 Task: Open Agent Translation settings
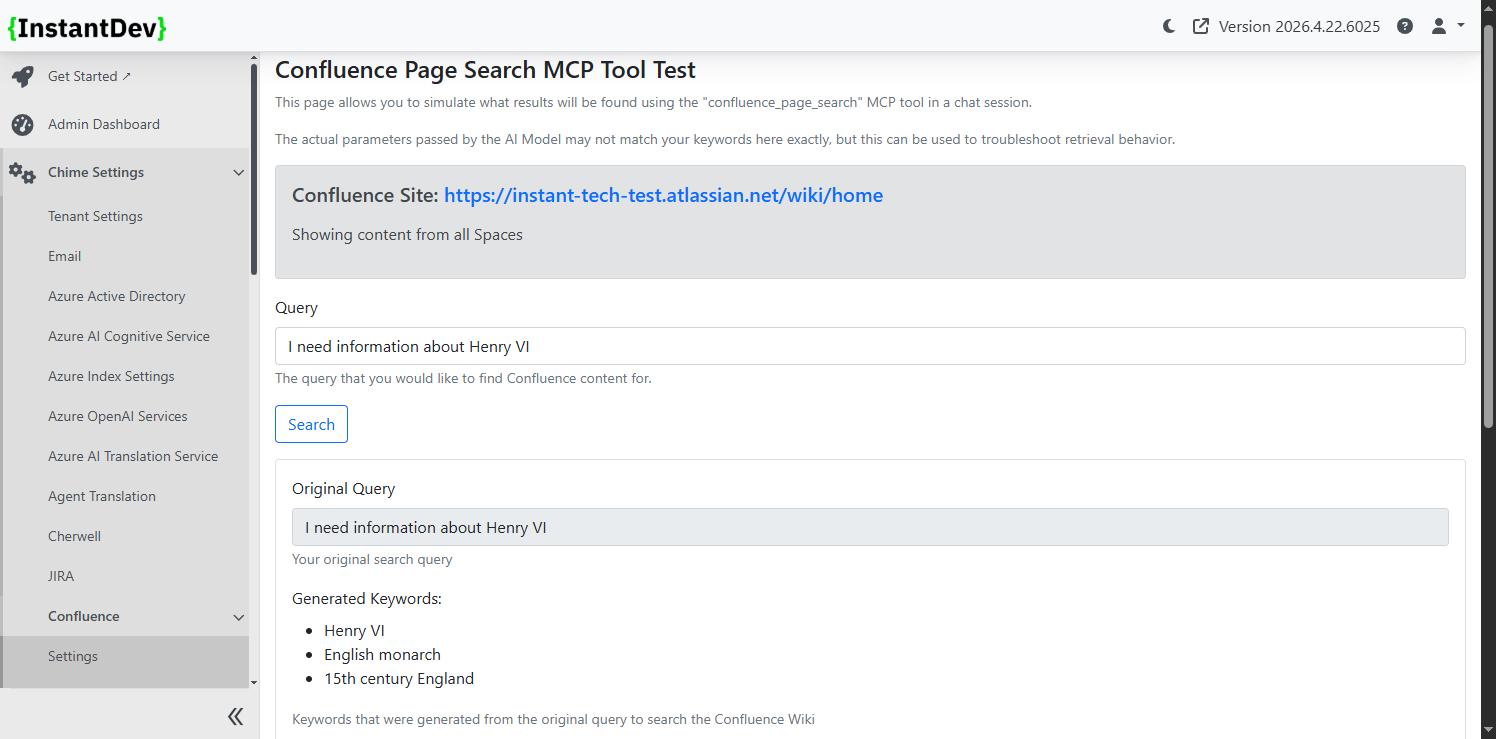pos(102,496)
